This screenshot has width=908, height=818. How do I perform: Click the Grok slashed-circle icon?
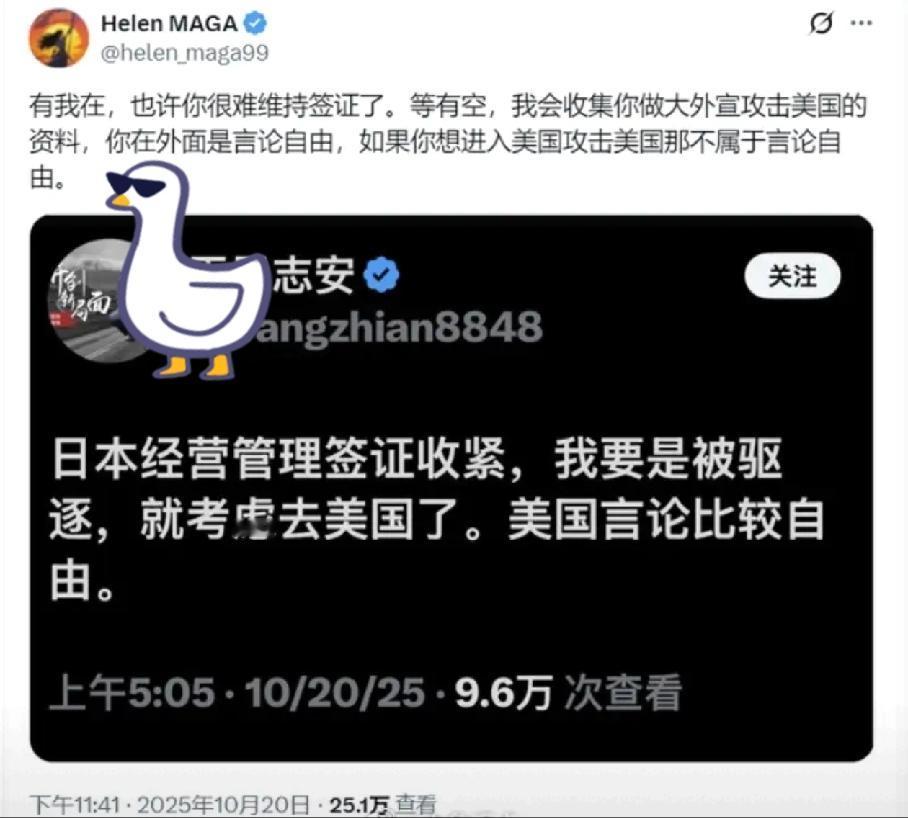click(x=821, y=23)
